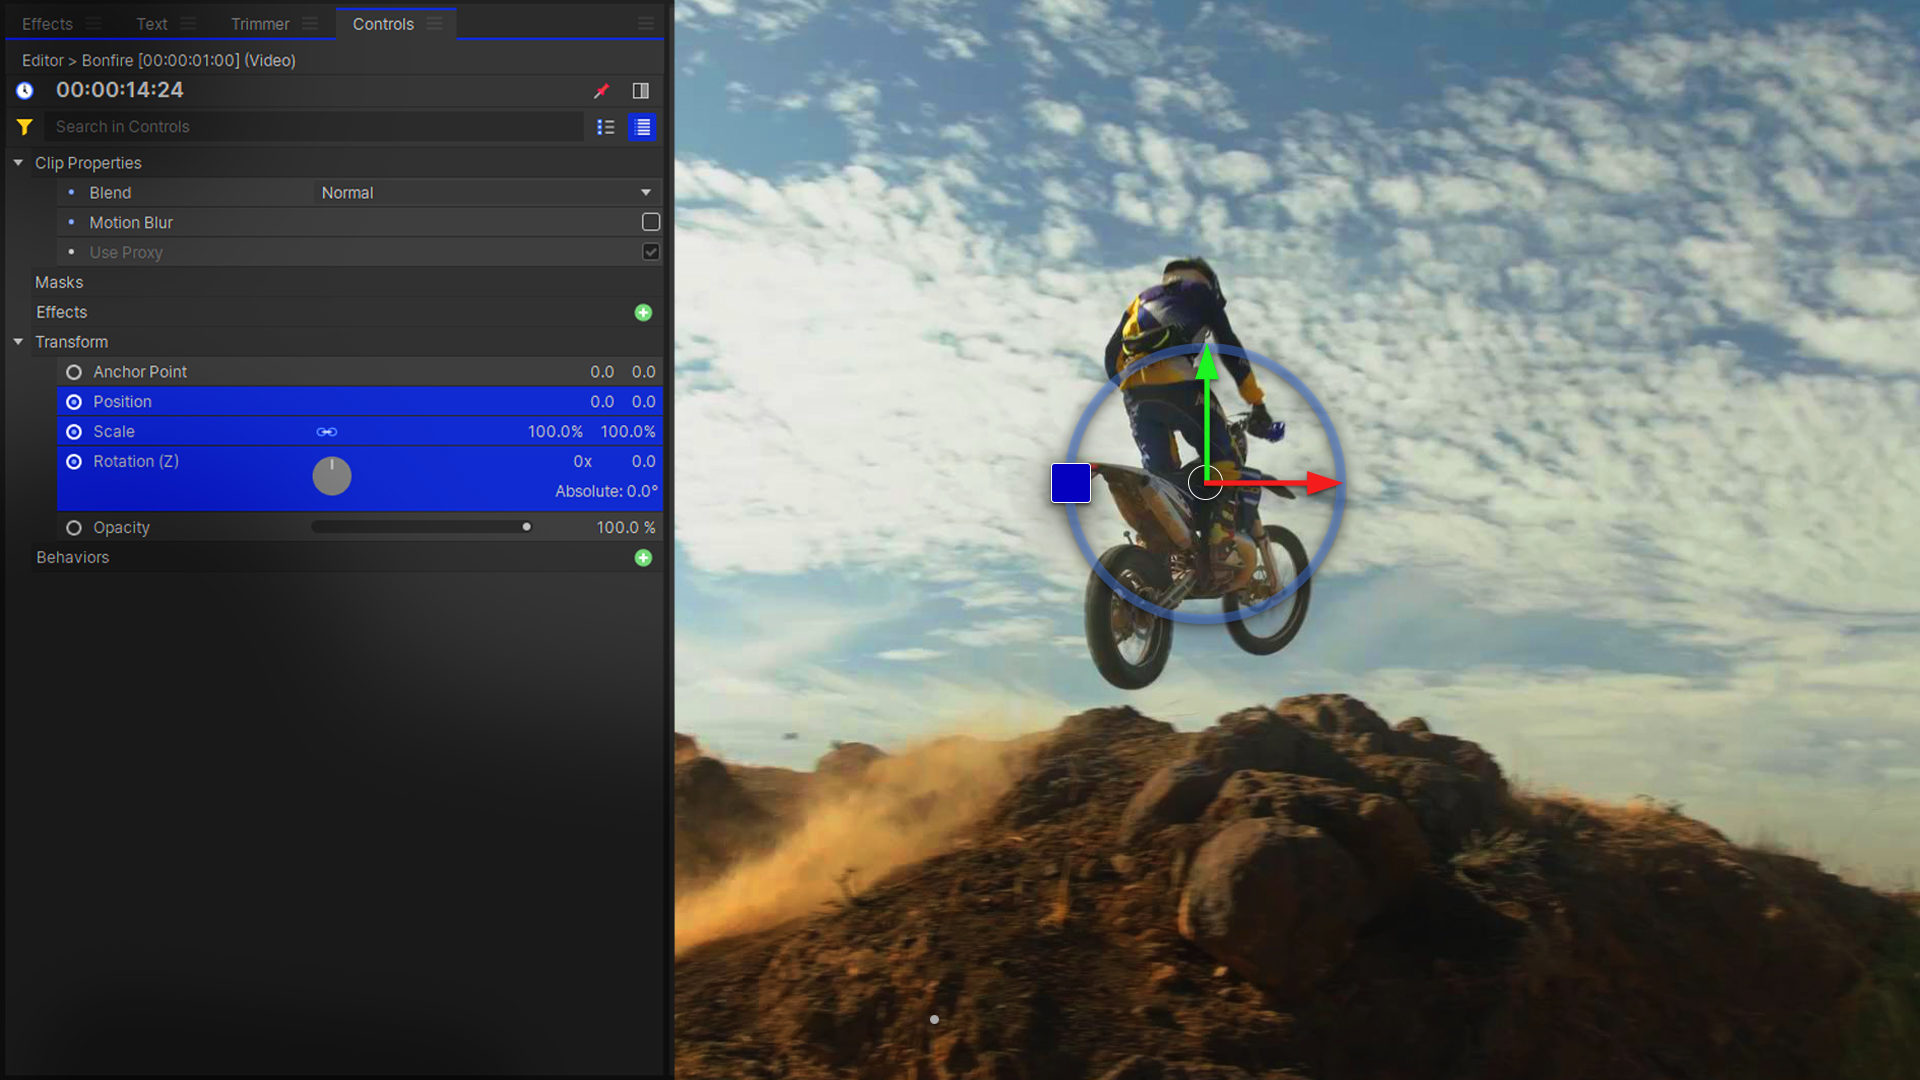Click the green Y-axis arrow handle in viewer
This screenshot has height=1080, width=1920.
coord(1207,362)
